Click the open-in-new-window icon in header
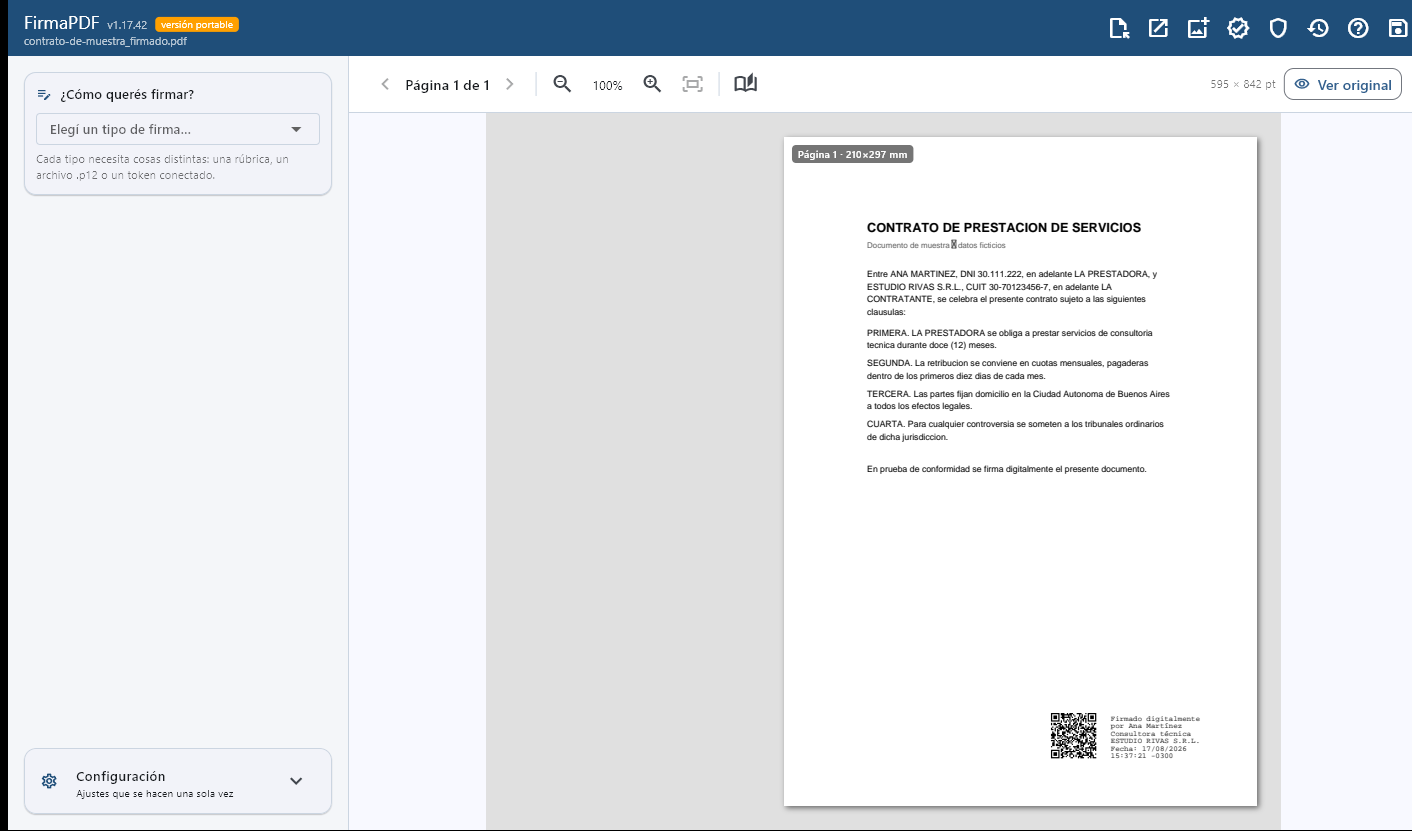The height and width of the screenshot is (831, 1412). [x=1158, y=28]
